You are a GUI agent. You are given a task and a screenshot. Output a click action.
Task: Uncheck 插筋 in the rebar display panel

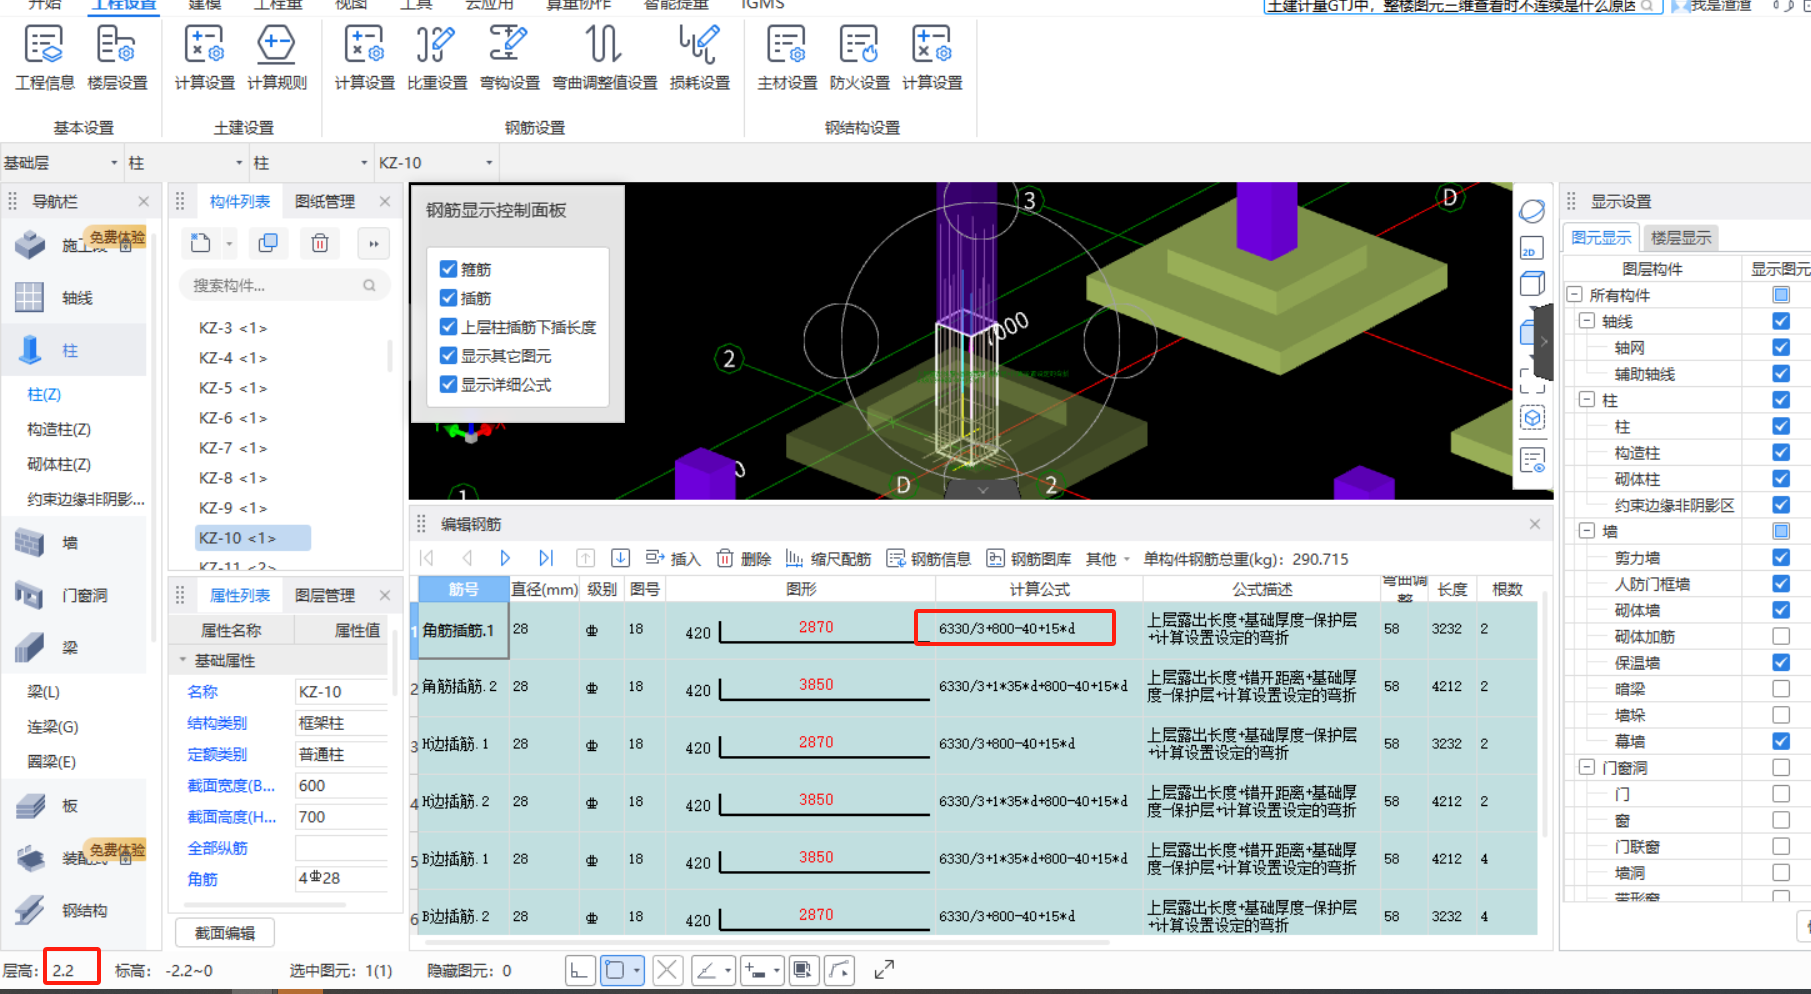point(449,298)
